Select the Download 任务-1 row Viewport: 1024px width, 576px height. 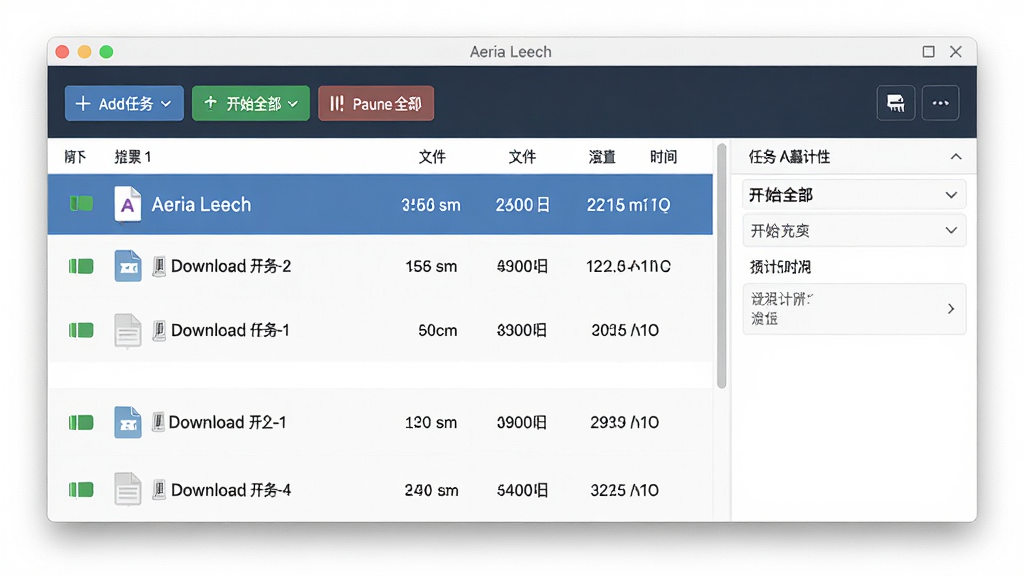click(x=380, y=330)
